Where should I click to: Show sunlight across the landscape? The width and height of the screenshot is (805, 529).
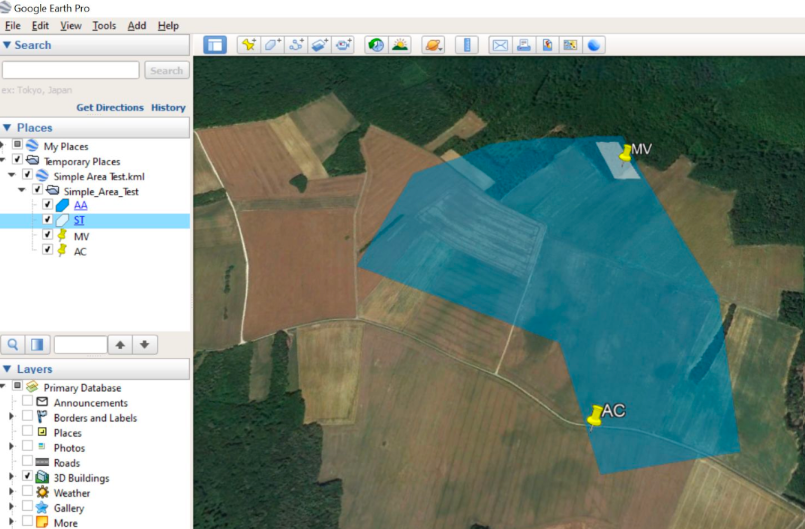399,45
